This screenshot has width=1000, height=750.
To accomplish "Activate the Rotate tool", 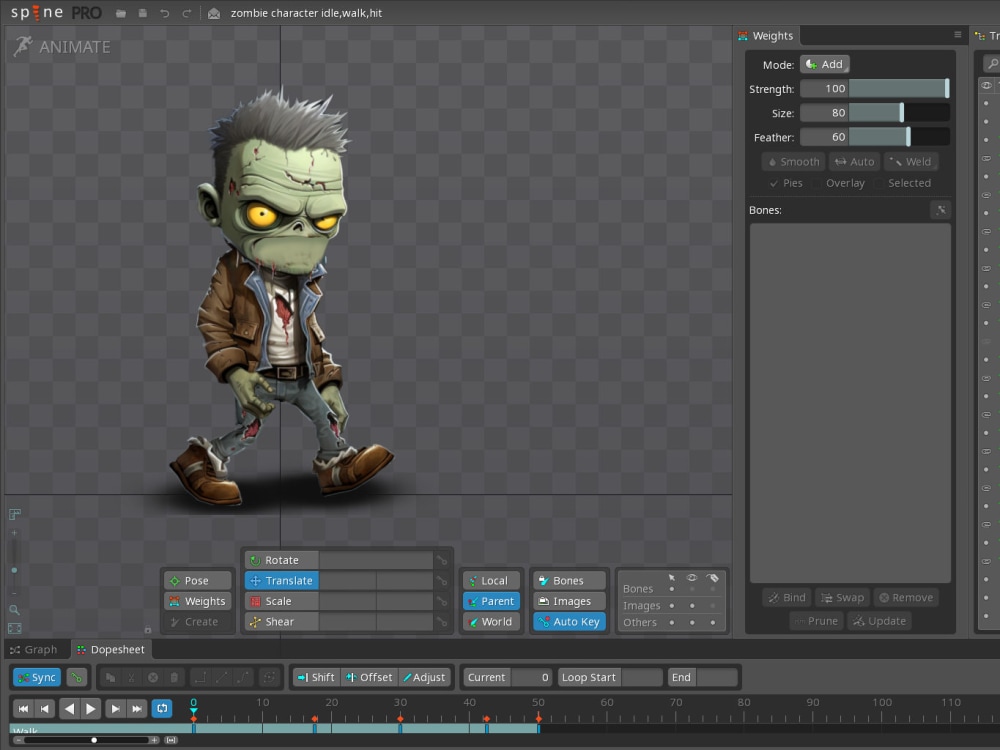I will click(x=281, y=560).
